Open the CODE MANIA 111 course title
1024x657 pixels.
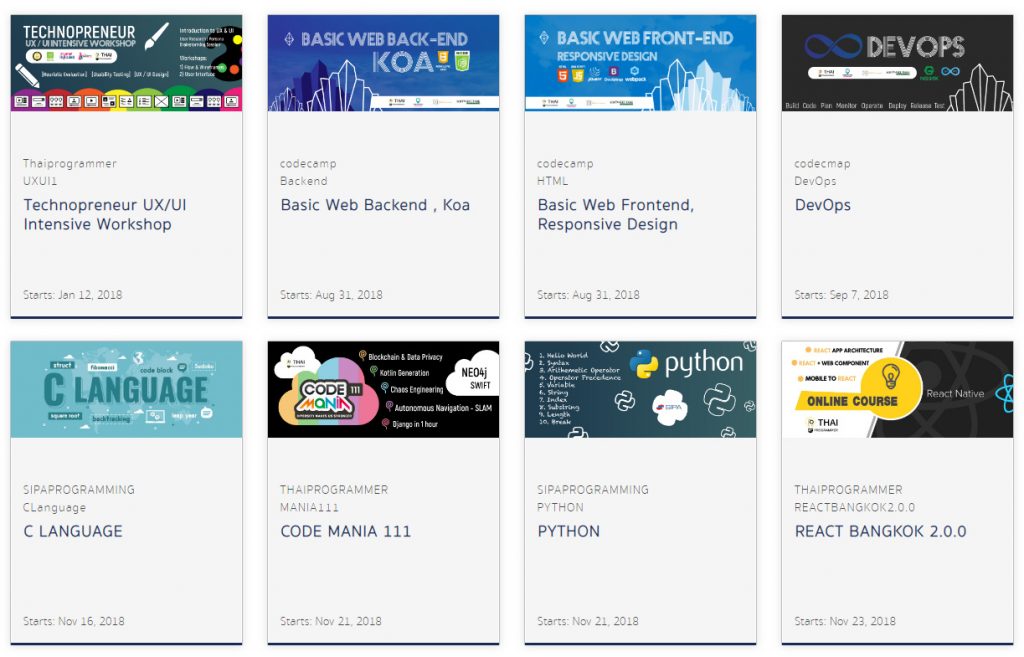345,531
